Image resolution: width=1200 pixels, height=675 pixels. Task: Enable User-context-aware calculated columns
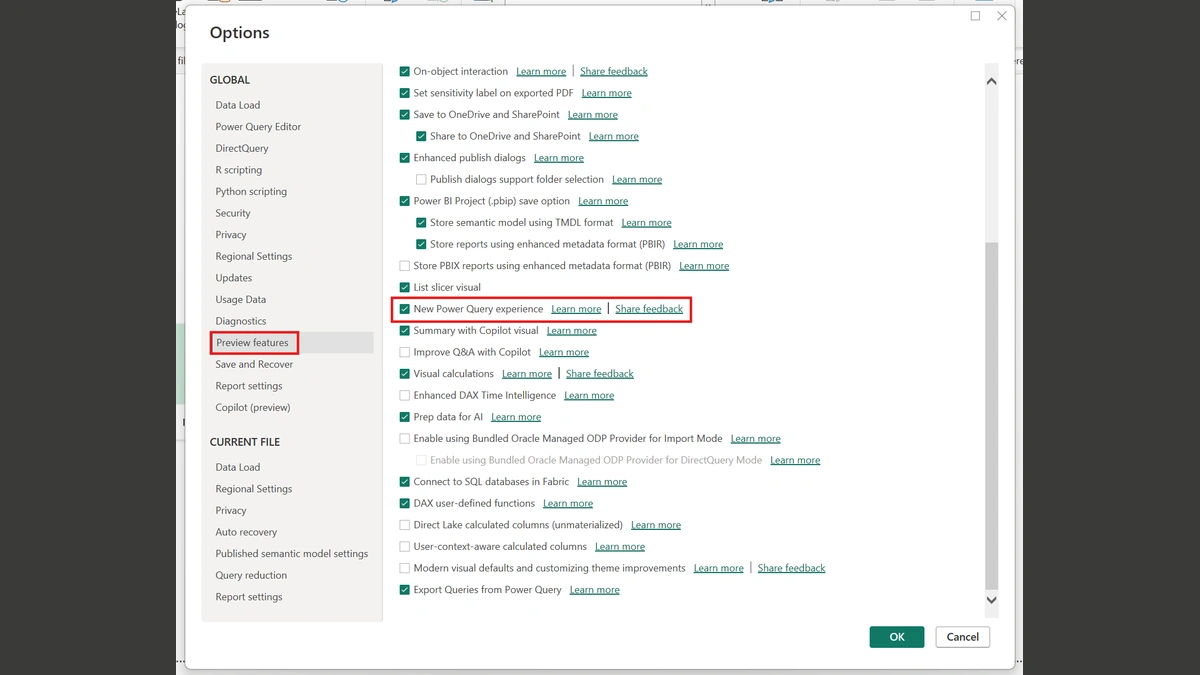[405, 547]
